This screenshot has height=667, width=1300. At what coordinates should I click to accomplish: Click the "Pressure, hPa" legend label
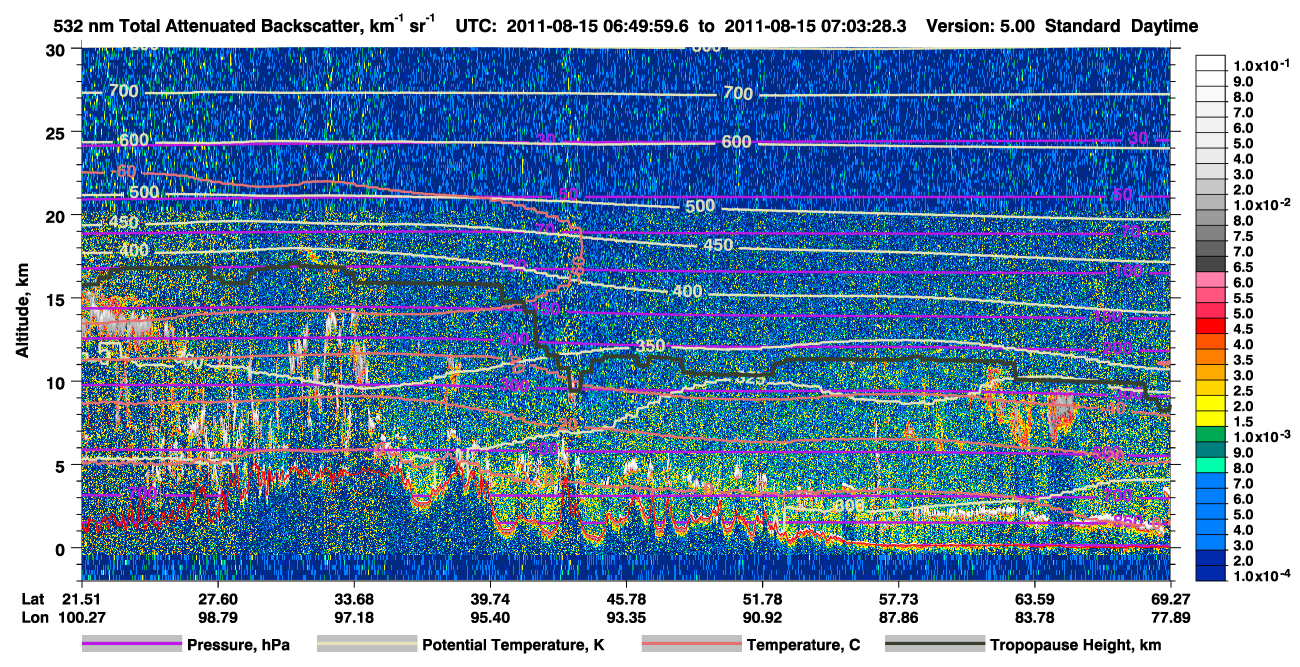[238, 646]
